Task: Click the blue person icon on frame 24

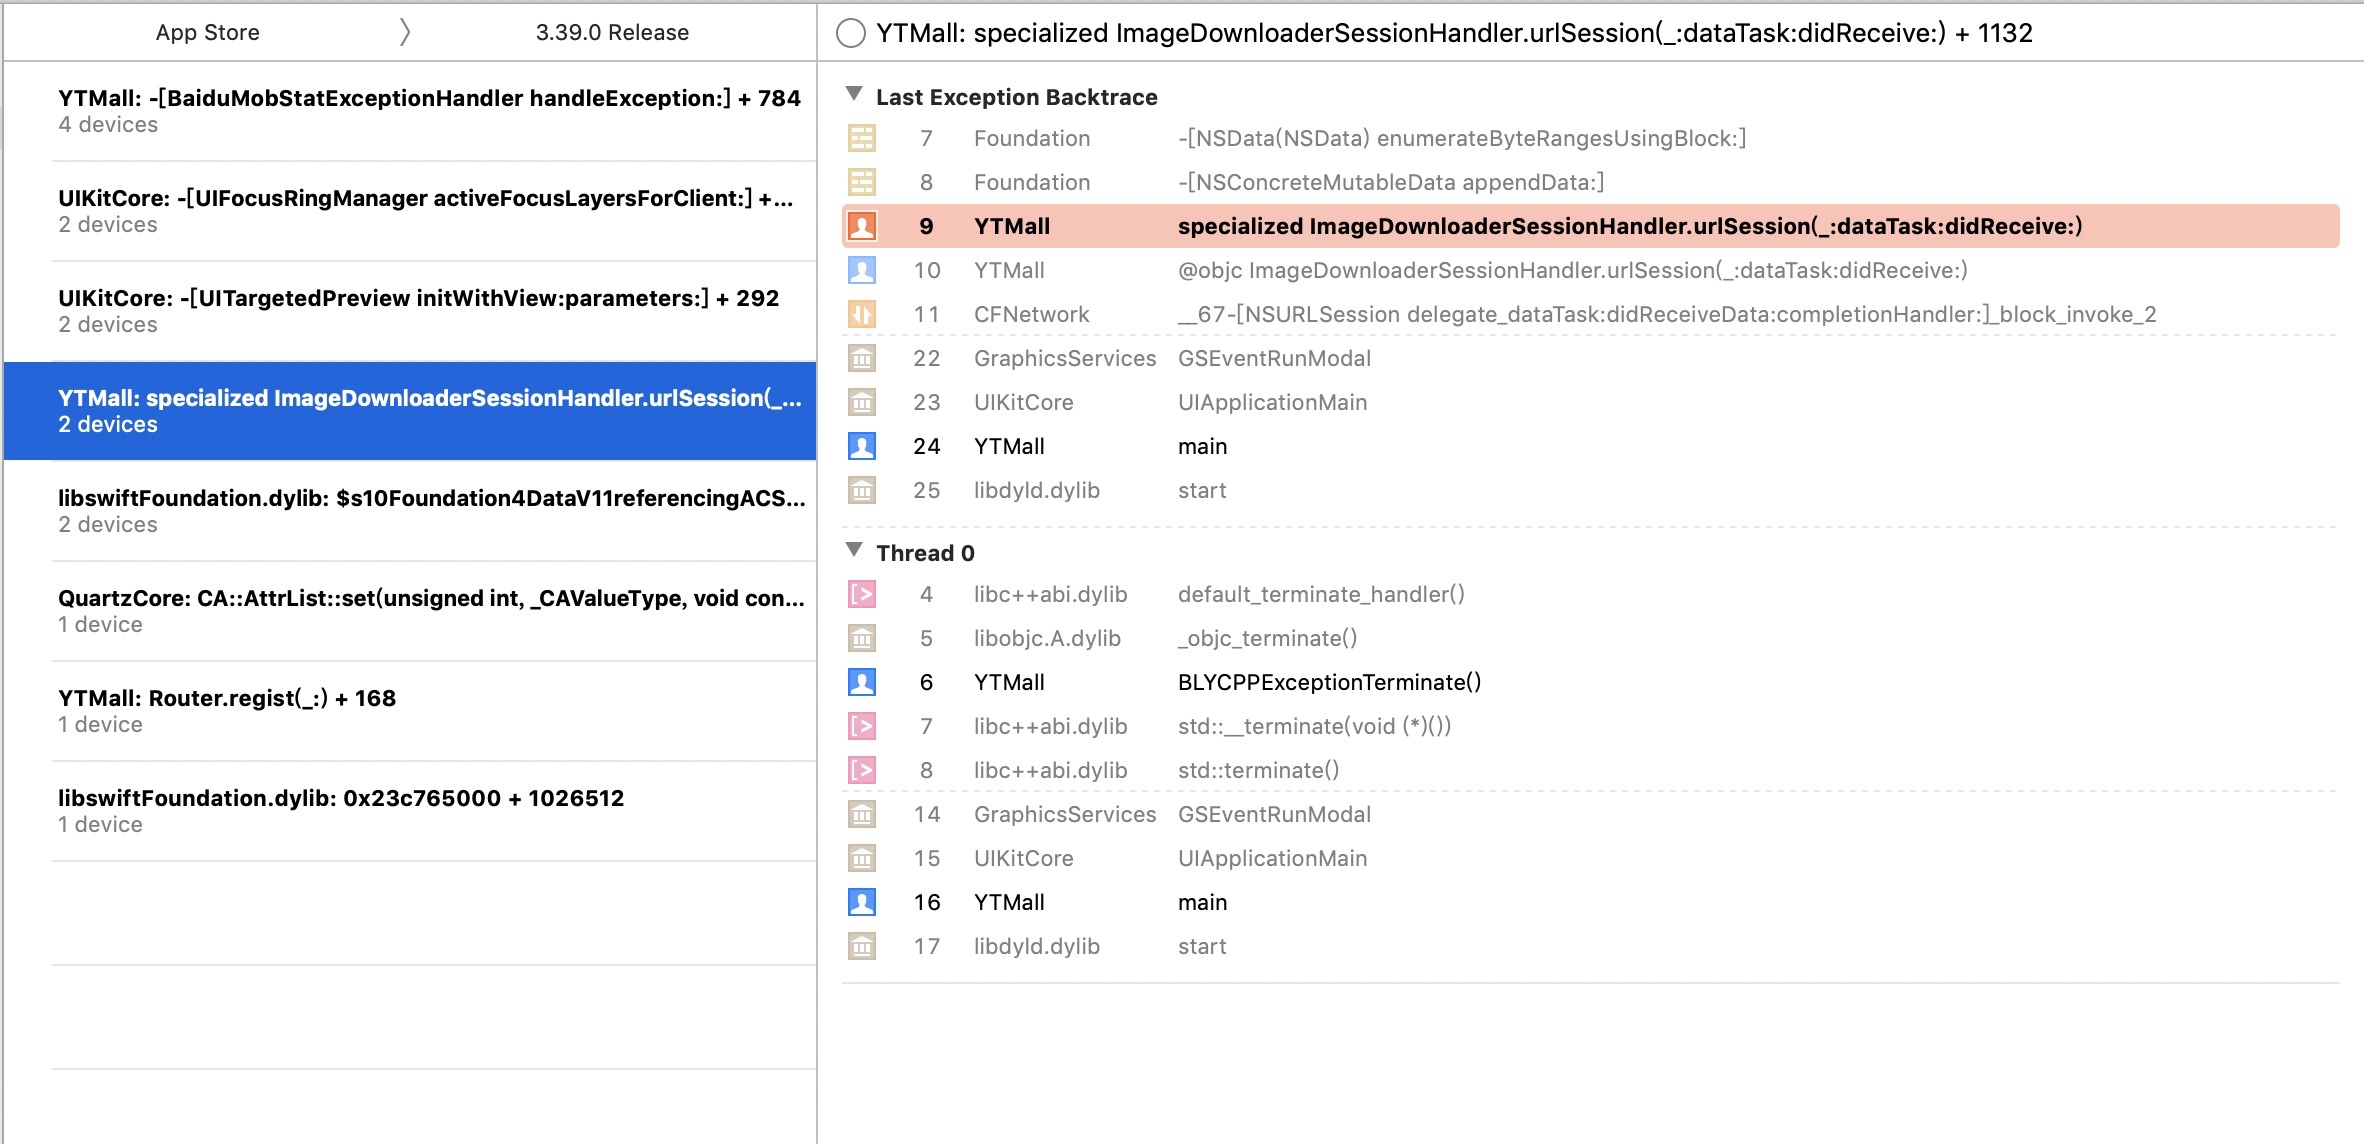Action: pos(861,446)
